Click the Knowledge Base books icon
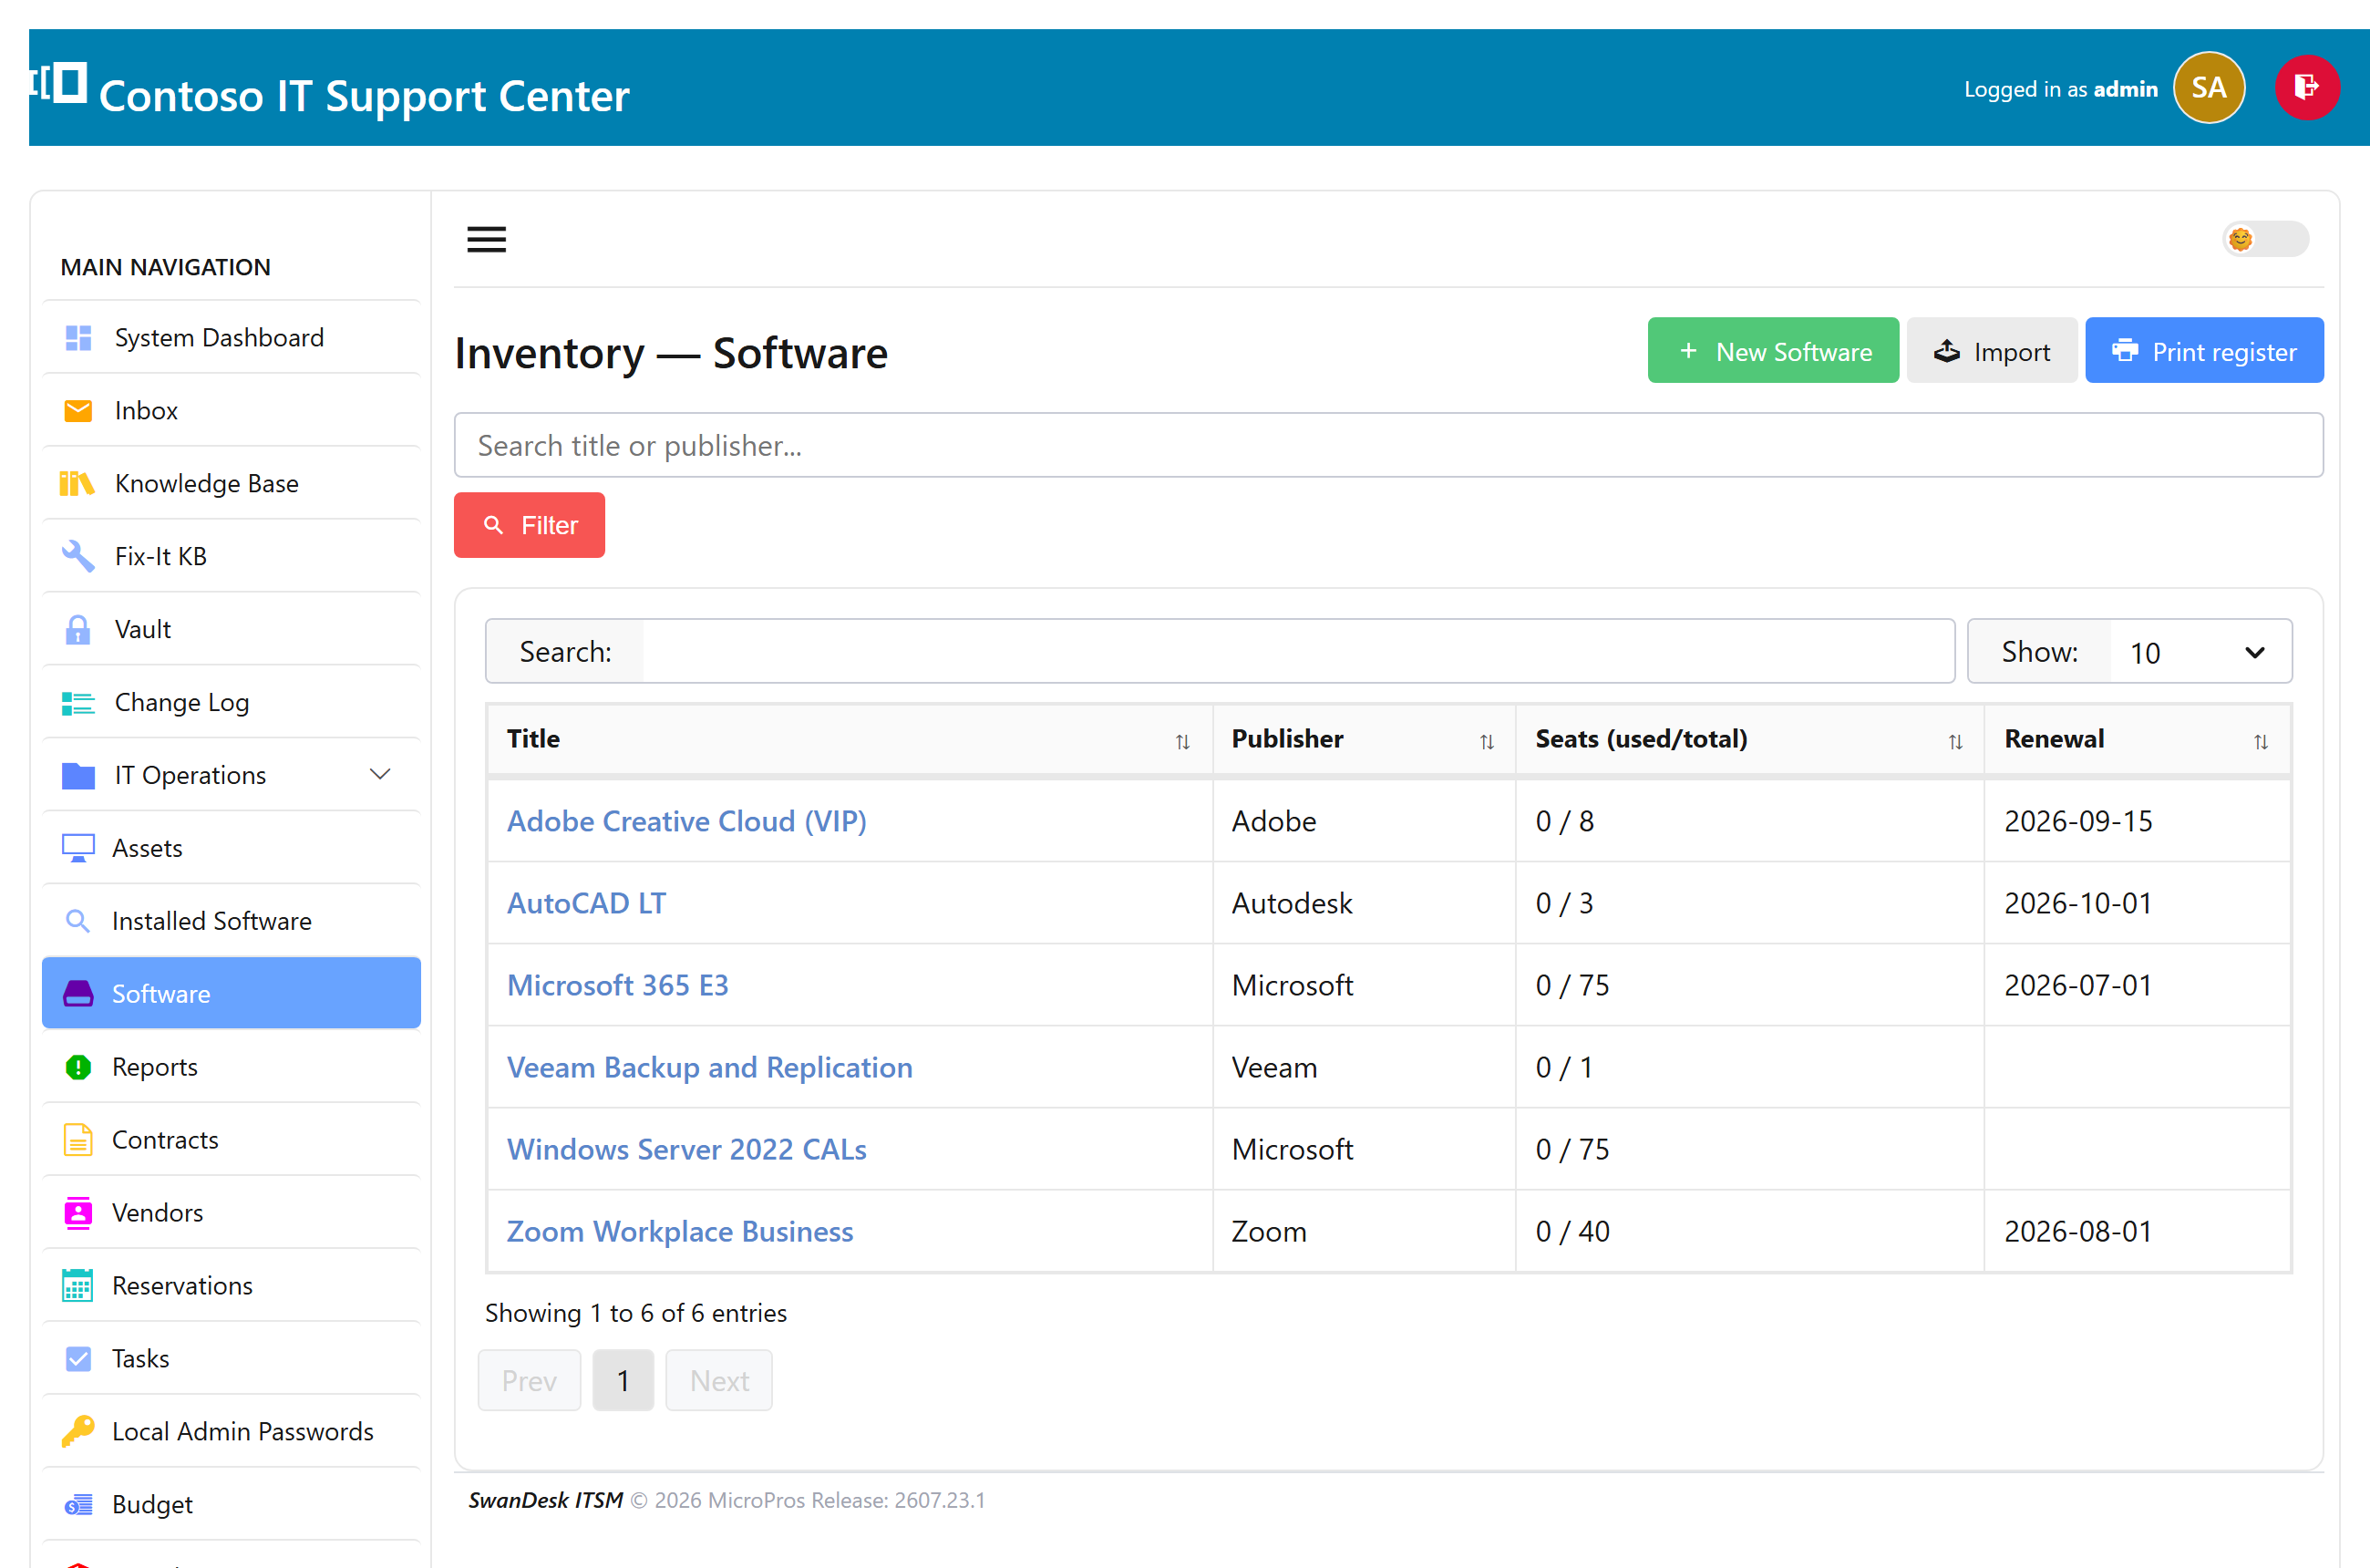 pyautogui.click(x=77, y=484)
